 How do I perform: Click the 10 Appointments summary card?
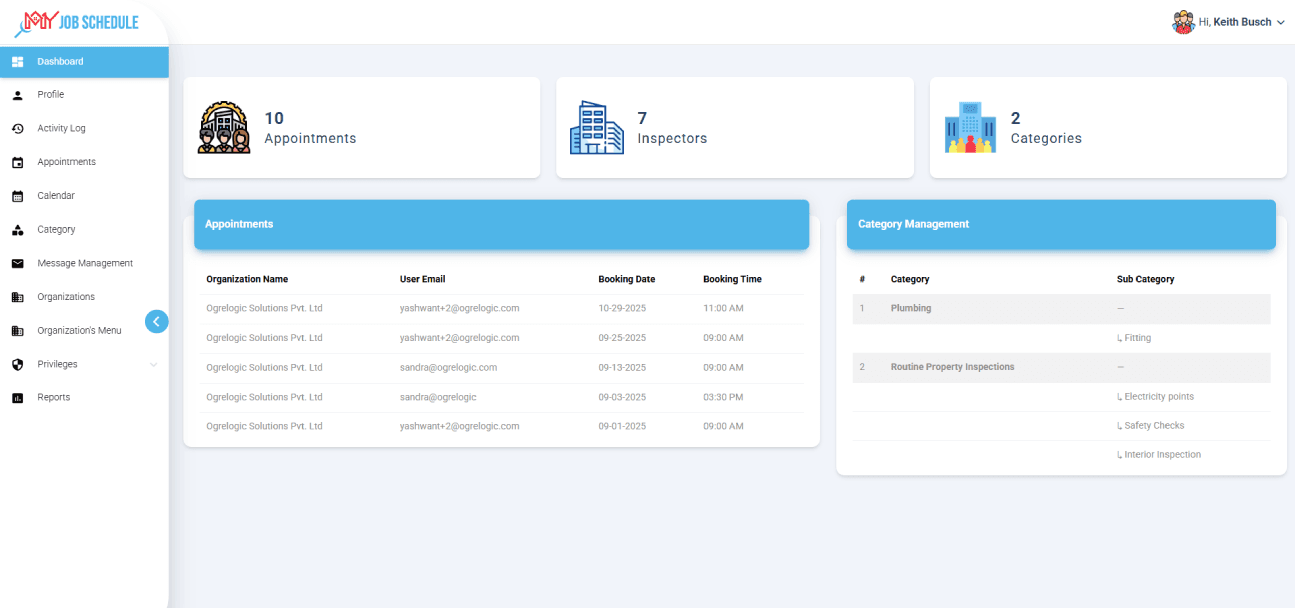[x=361, y=128]
